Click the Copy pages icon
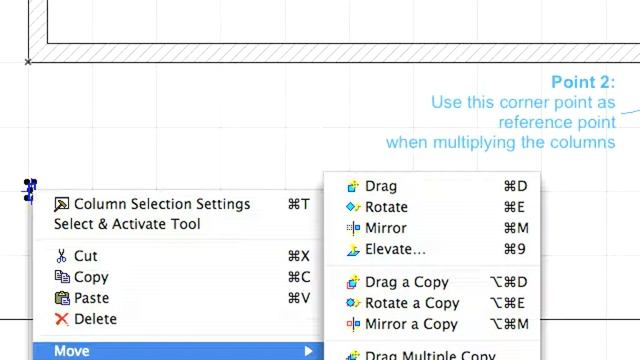Viewport: 640px width, 360px height. pos(62,277)
